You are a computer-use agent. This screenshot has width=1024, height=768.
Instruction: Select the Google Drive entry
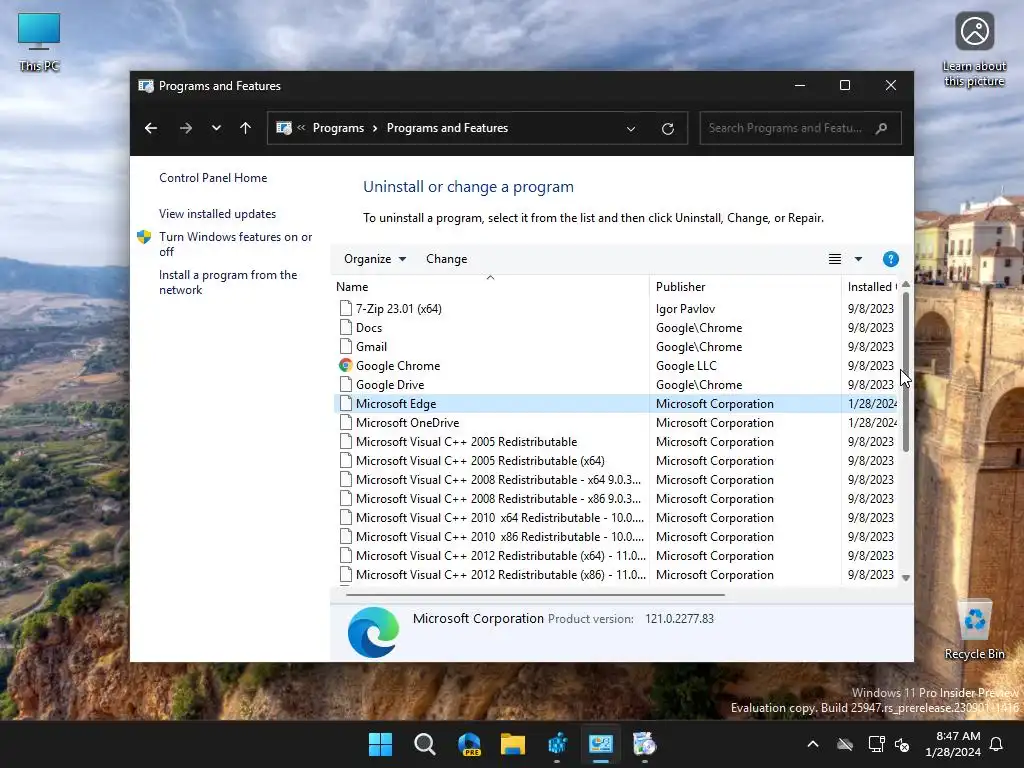coord(390,385)
